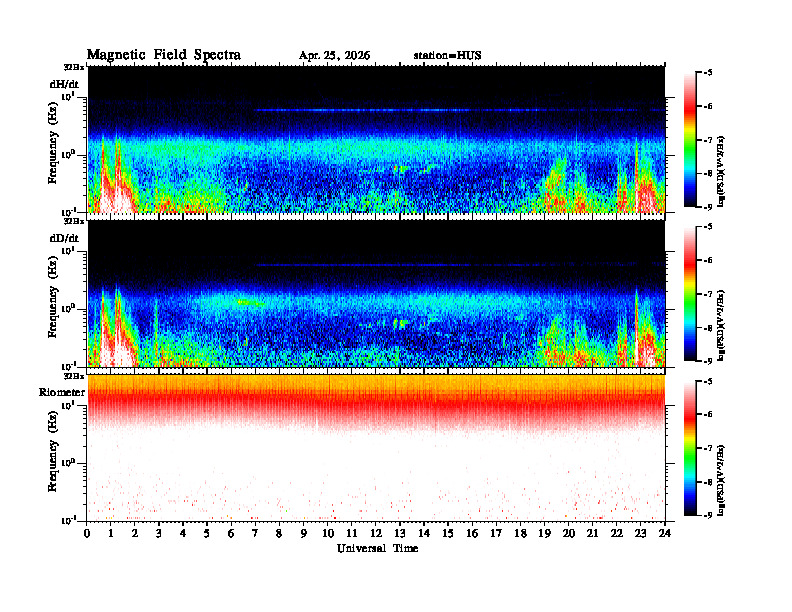This screenshot has width=792, height=612.
Task: Select the "dD/dt" panel label
Action: click(x=64, y=238)
